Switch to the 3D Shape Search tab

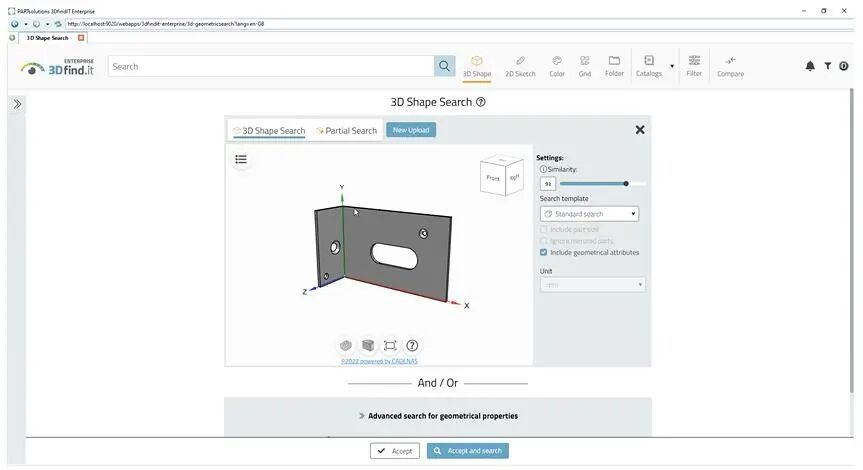(269, 131)
